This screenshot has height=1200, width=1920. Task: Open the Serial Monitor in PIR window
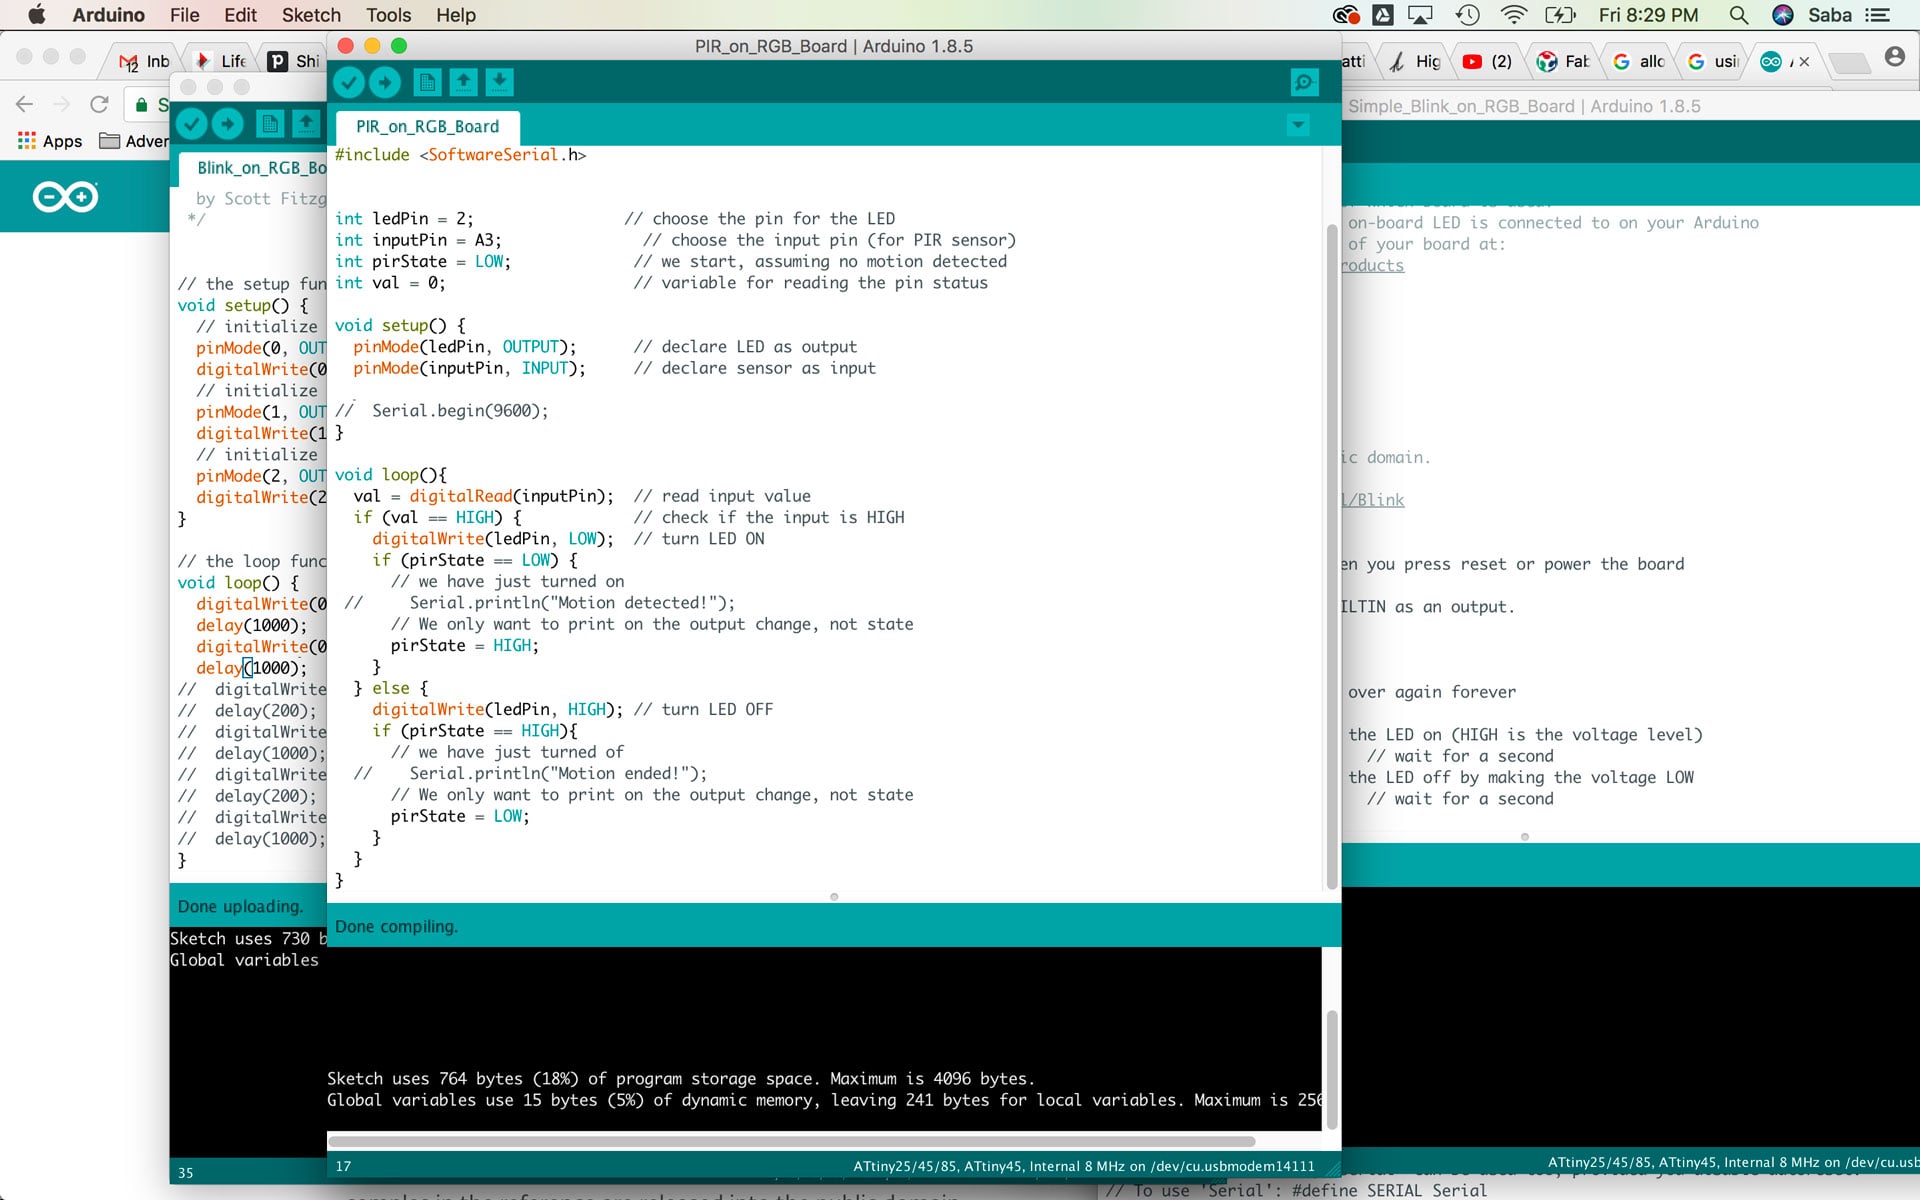(1303, 83)
